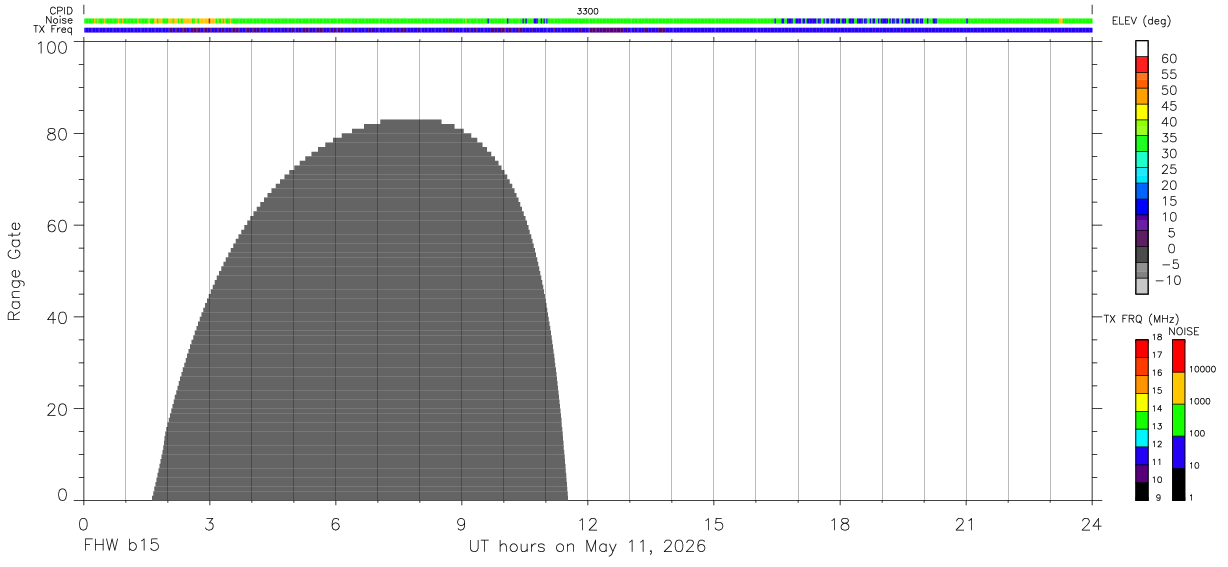This screenshot has width=1228, height=567.
Task: Click the blue TX frequency strip above plot
Action: tap(588, 30)
